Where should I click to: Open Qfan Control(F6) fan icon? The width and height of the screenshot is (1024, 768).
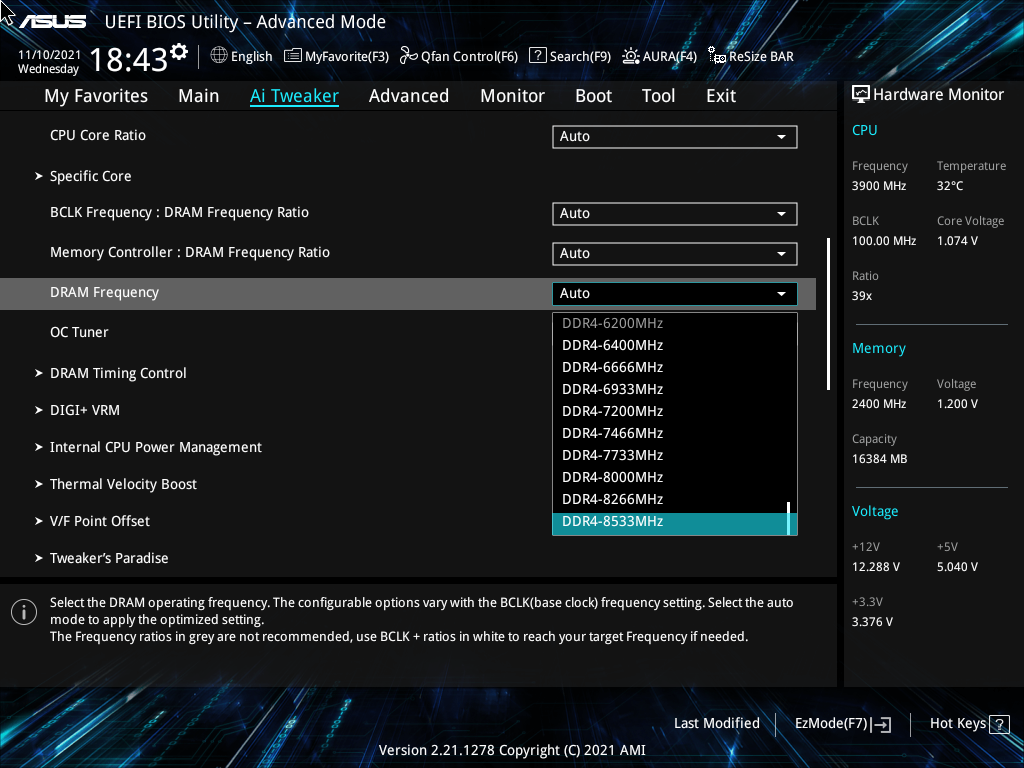(x=409, y=56)
